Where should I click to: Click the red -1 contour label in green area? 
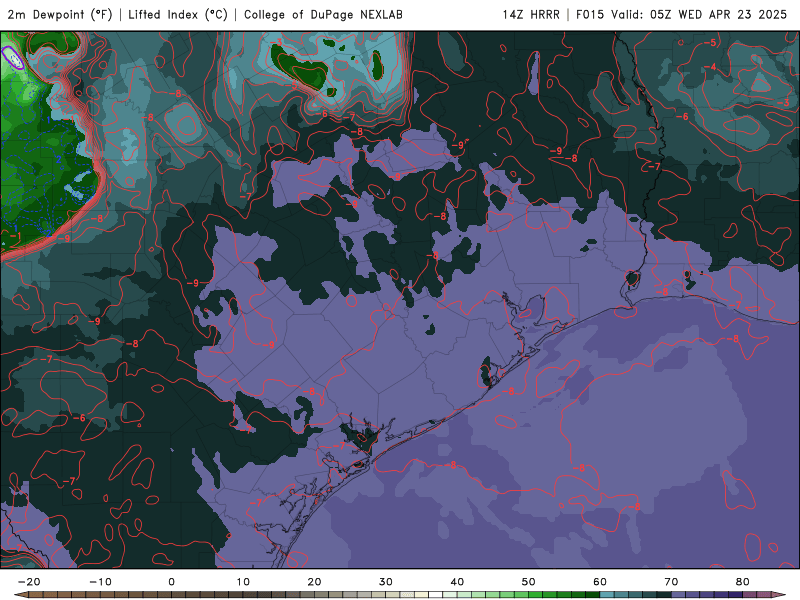[x=15, y=236]
